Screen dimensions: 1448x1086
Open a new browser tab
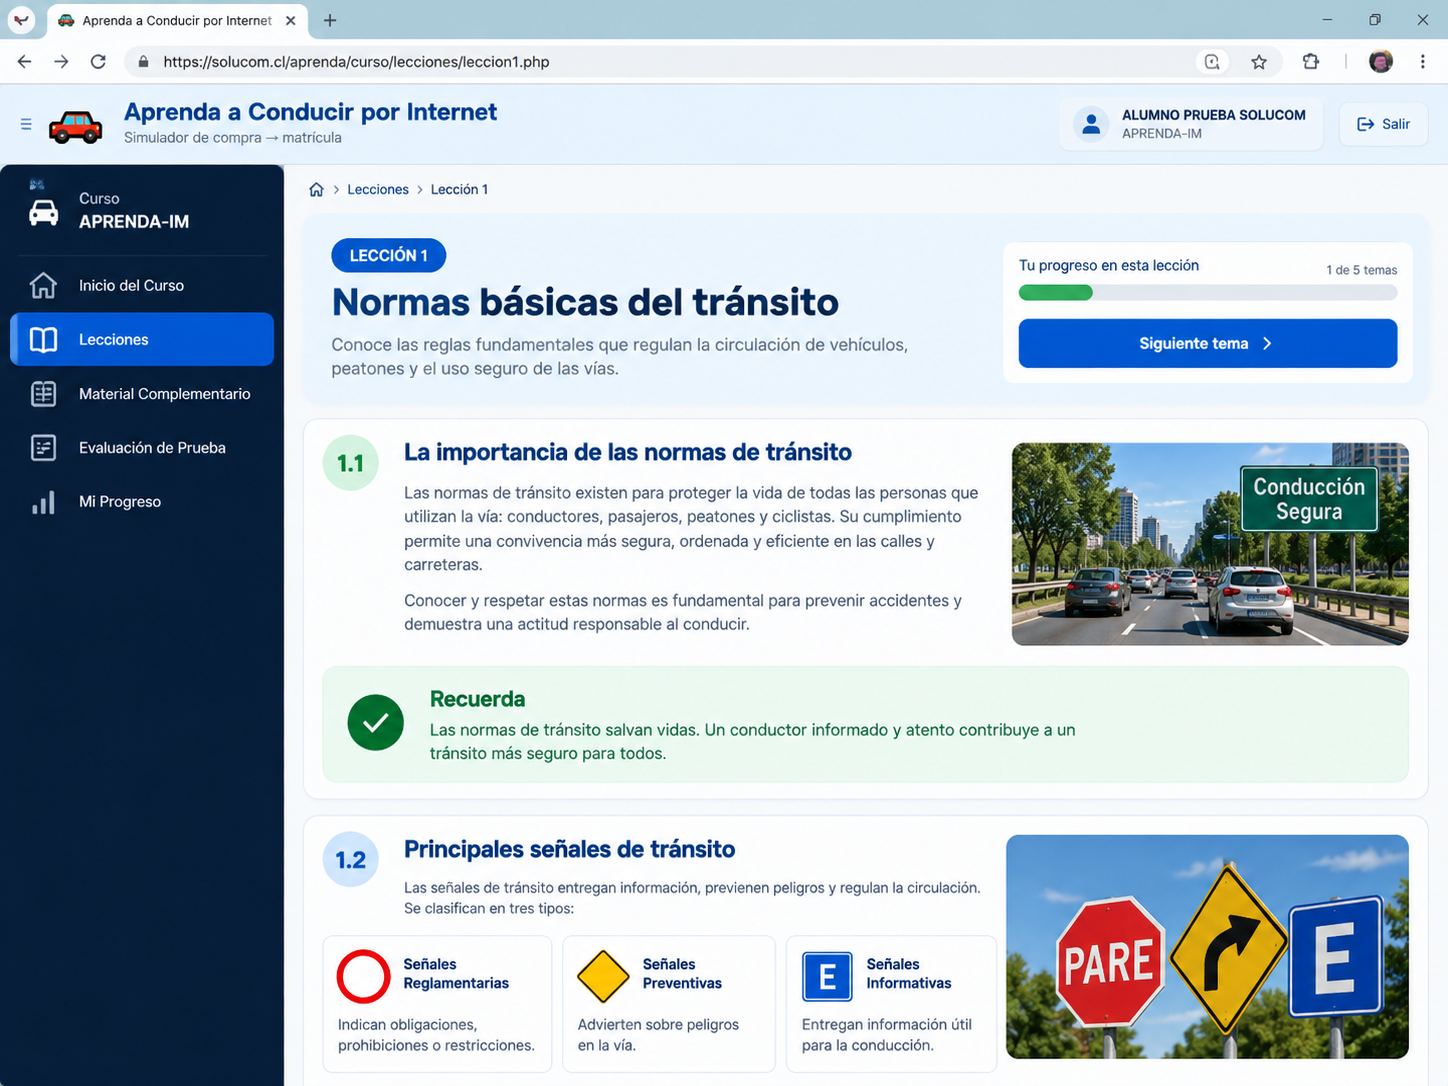330,20
